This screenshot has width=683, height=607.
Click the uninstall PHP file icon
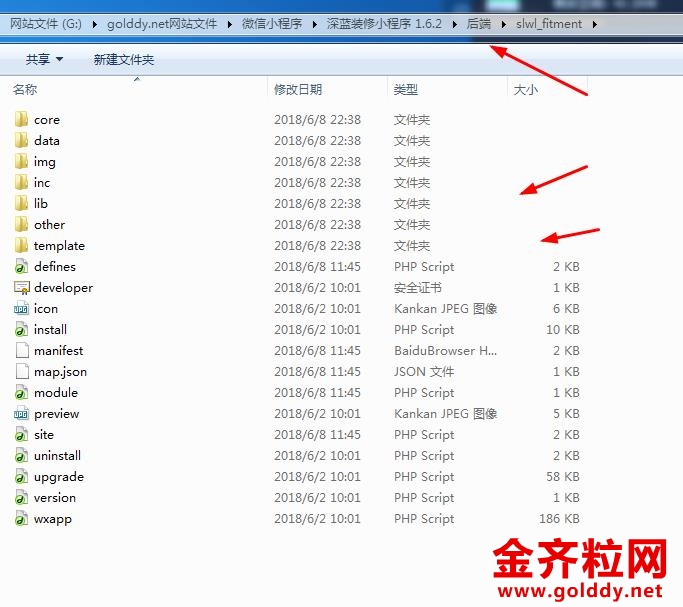pos(21,455)
